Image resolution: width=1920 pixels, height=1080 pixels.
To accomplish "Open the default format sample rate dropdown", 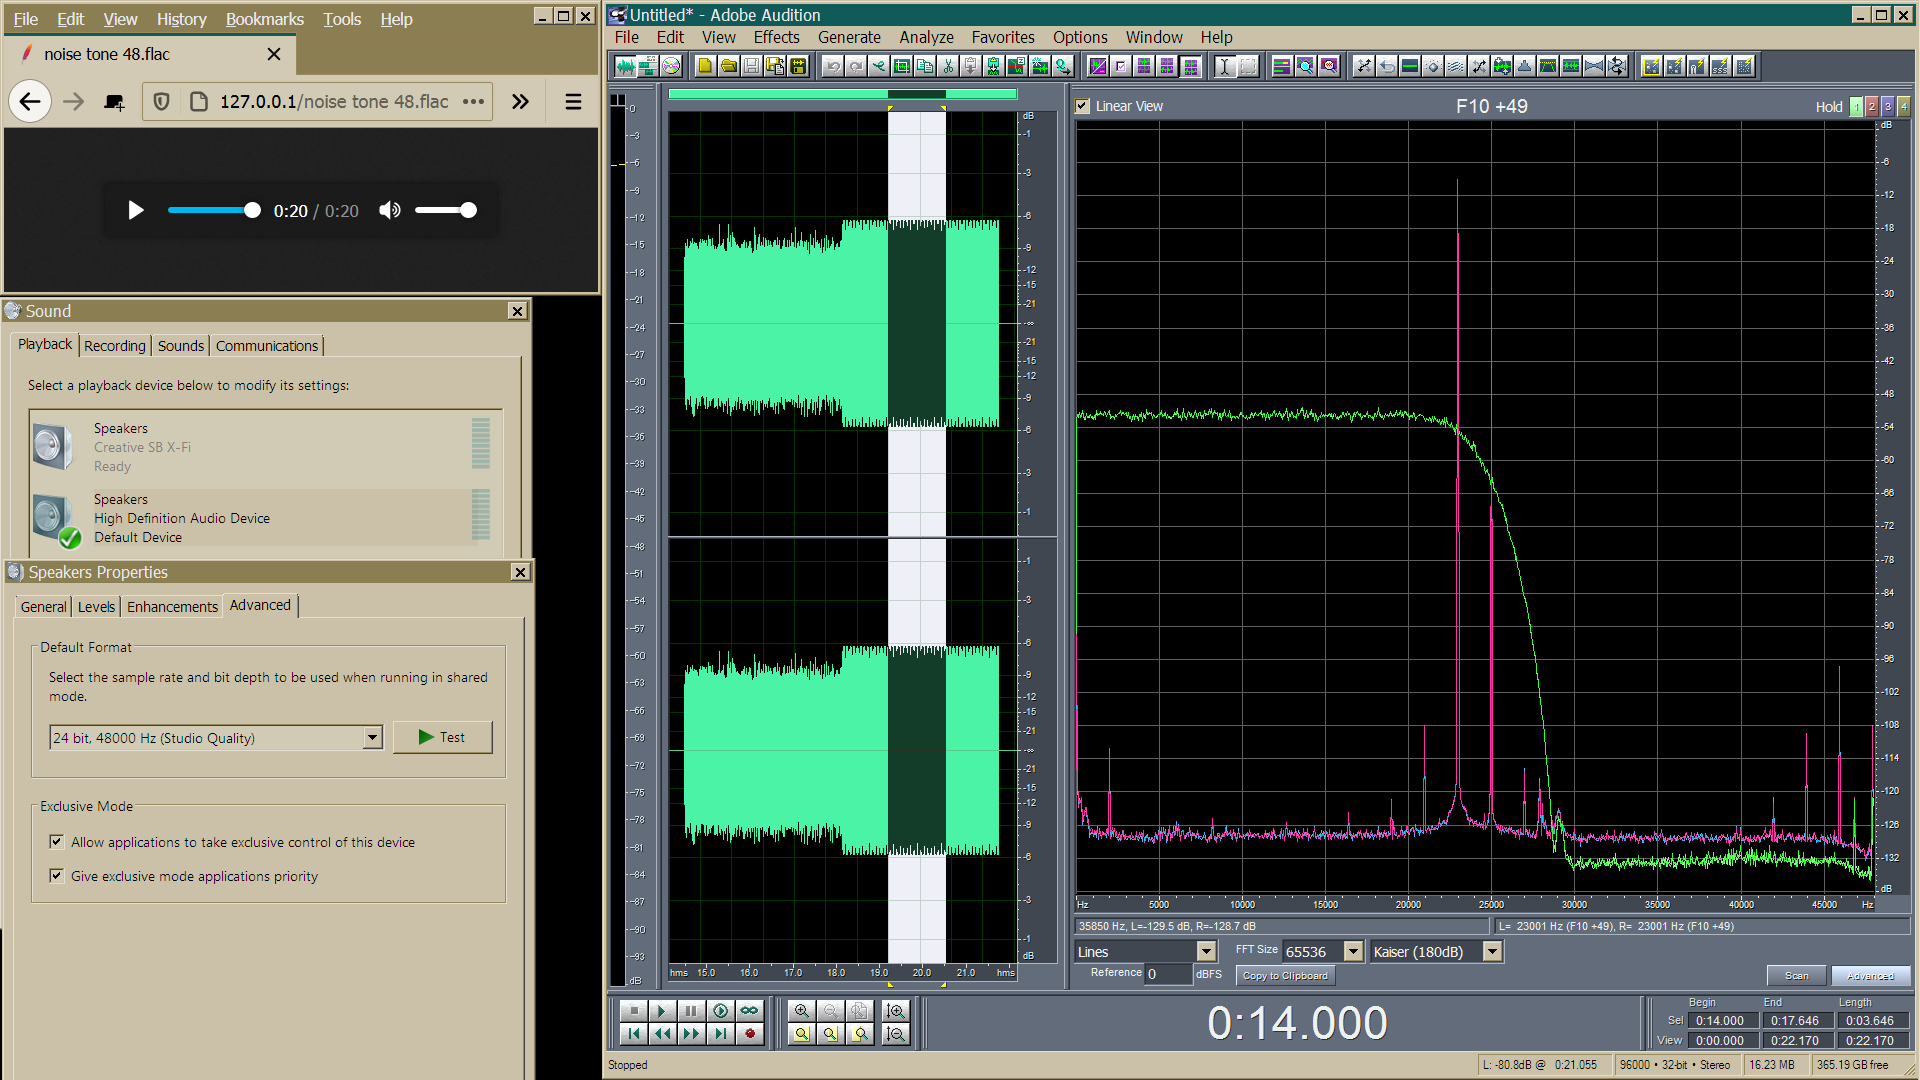I will (x=372, y=738).
